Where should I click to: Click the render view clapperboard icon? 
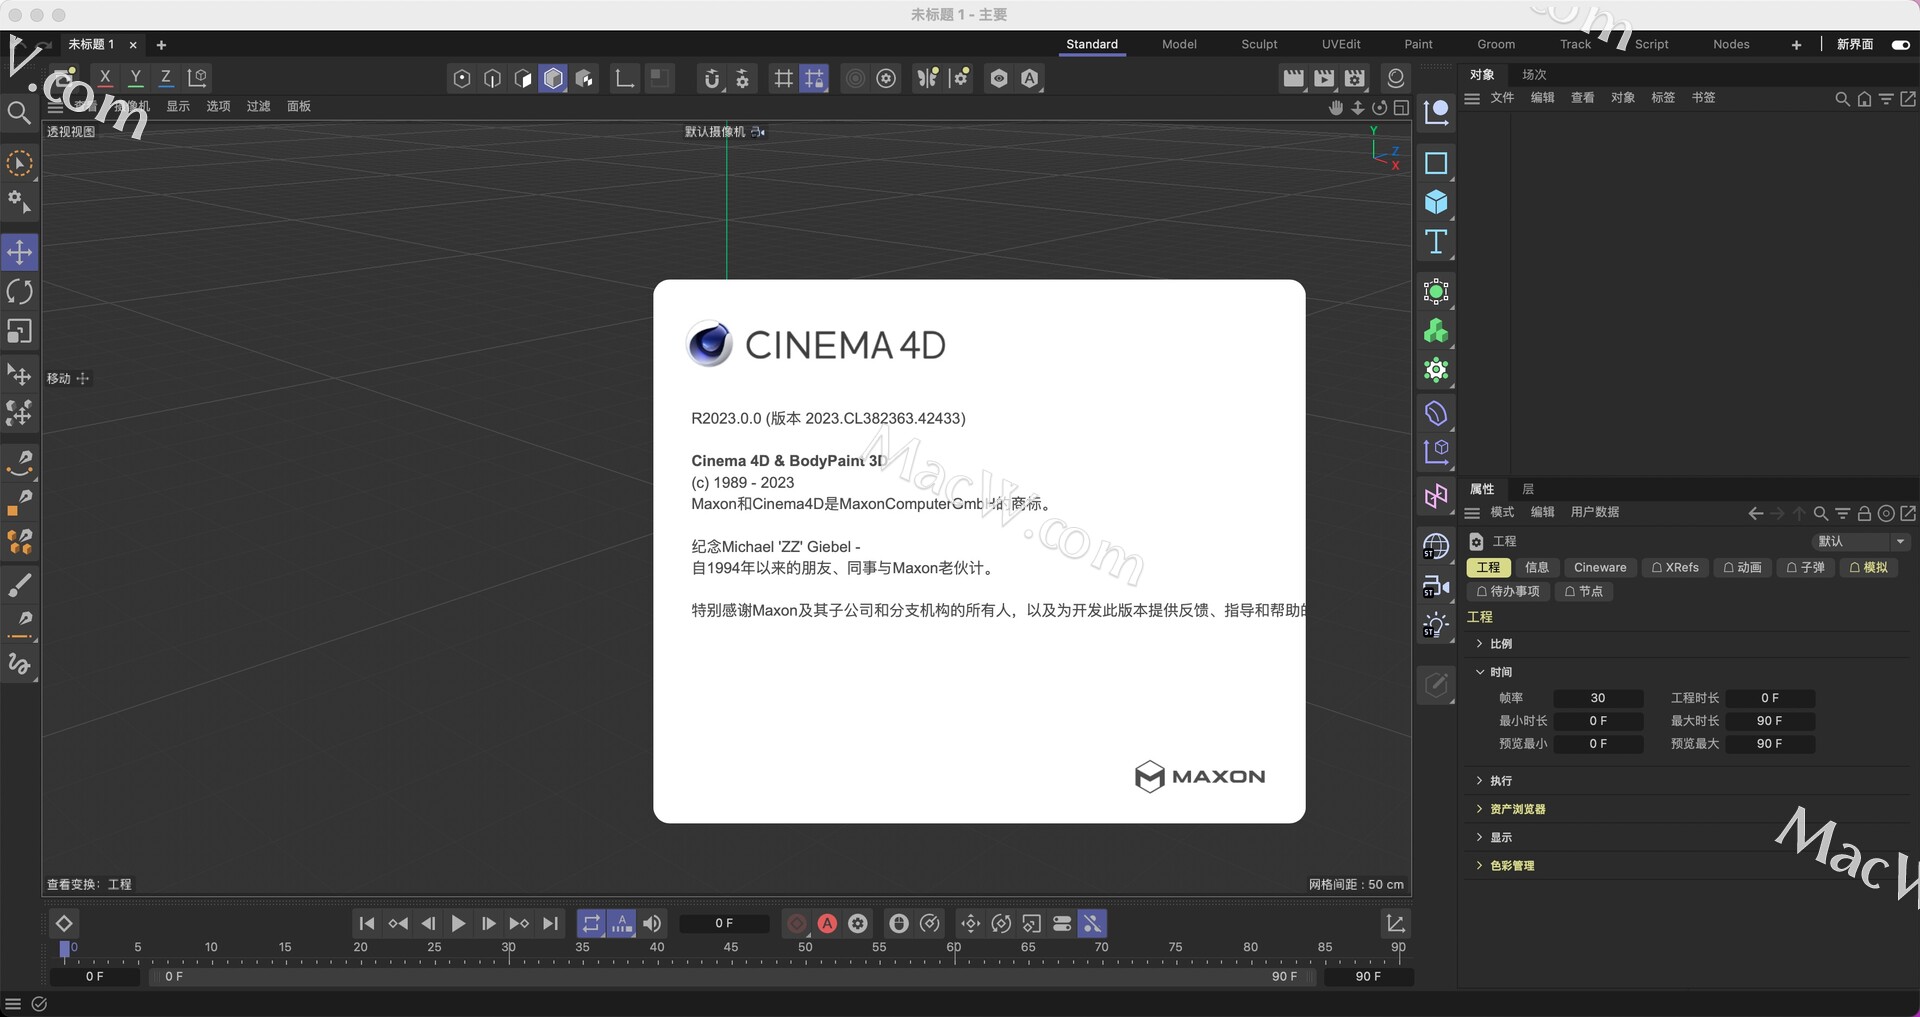[x=1293, y=78]
